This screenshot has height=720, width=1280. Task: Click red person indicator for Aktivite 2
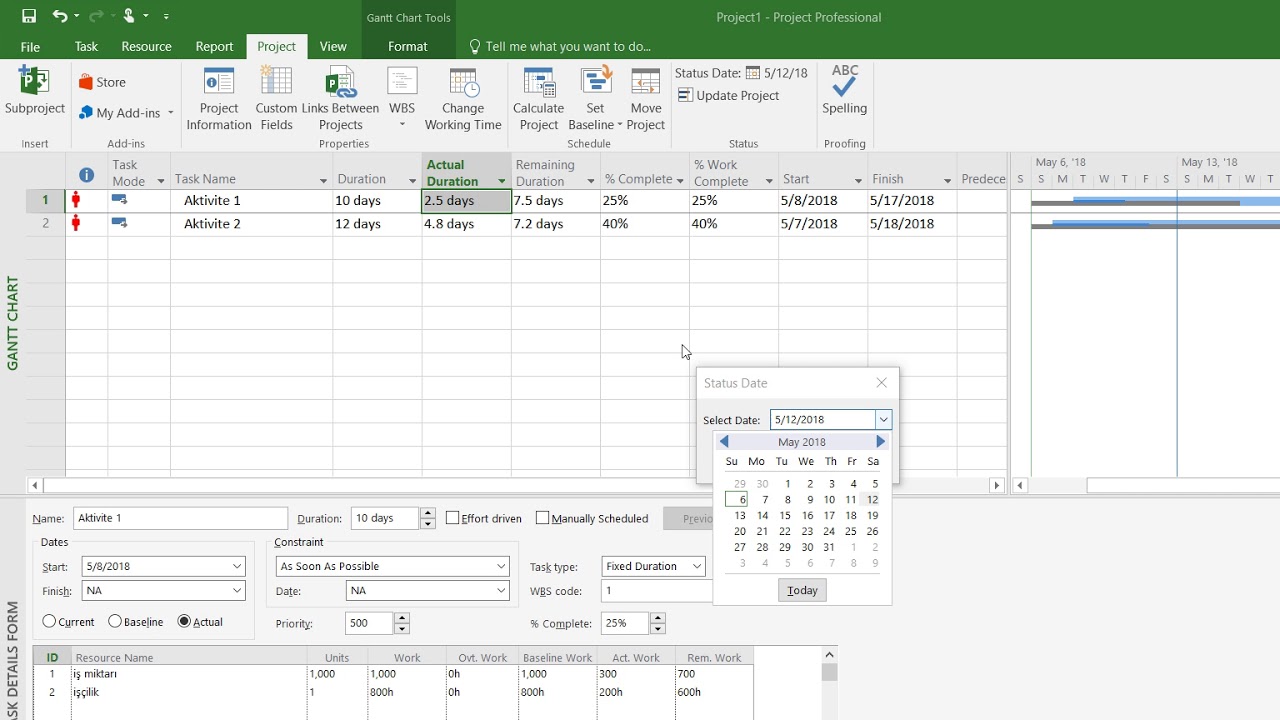coord(76,223)
